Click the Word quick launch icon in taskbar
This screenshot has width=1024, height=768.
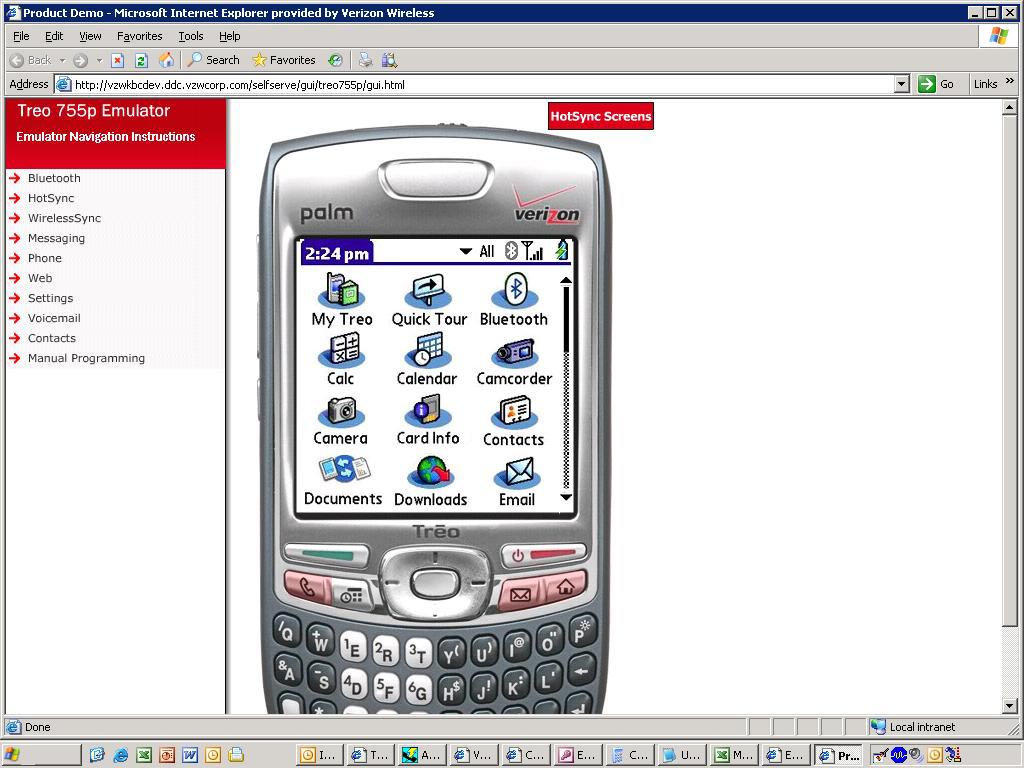(x=190, y=755)
